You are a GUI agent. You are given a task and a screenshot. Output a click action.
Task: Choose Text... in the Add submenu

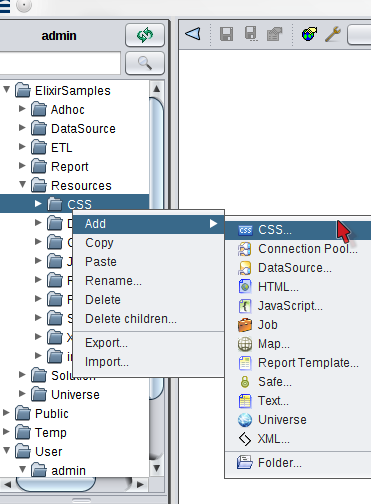[298, 401]
